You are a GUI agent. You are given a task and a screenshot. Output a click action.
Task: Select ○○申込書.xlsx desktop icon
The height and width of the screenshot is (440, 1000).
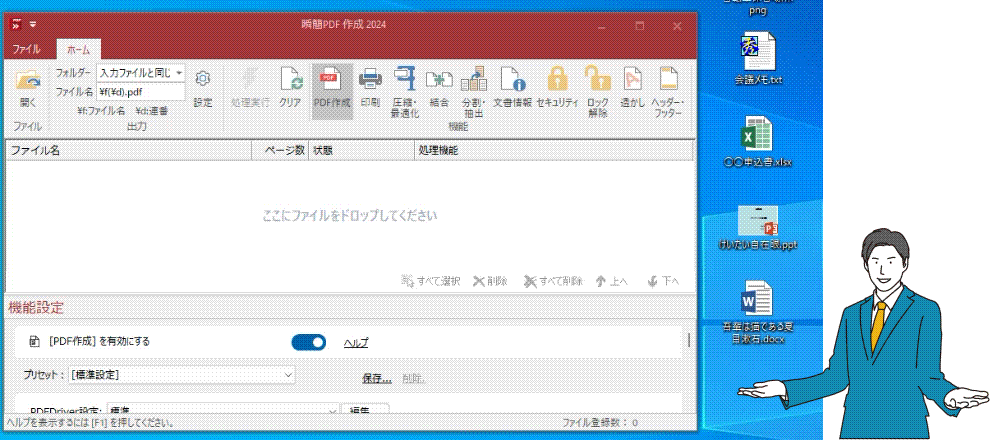pos(758,142)
